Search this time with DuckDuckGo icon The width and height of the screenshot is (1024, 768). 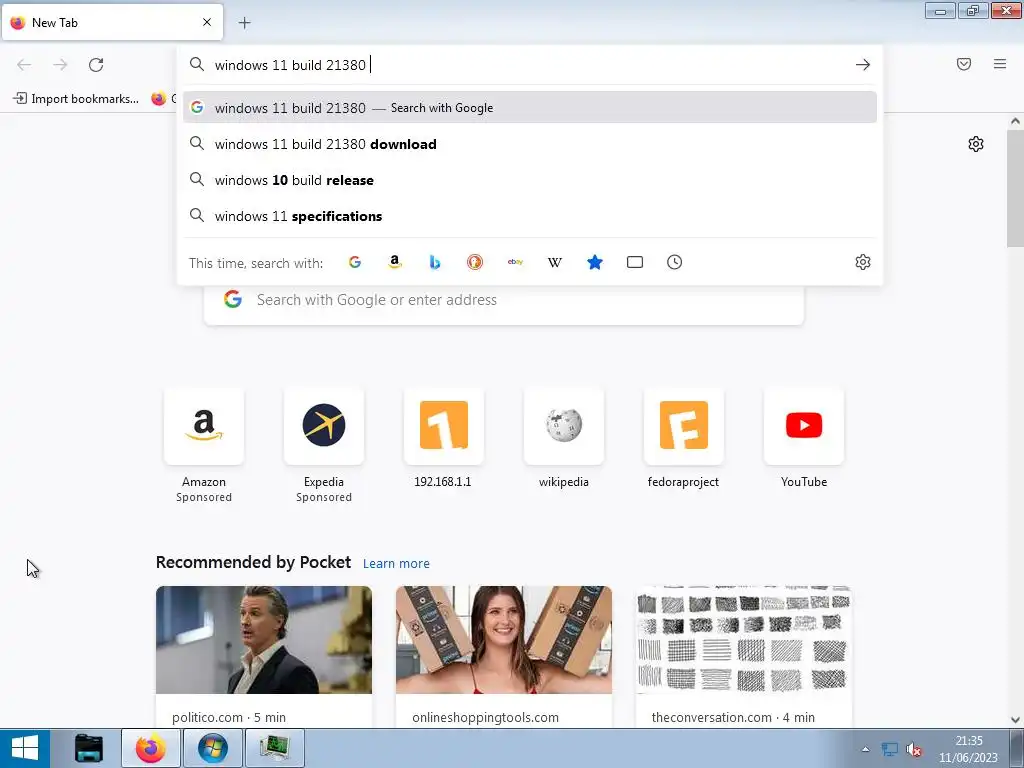pos(475,263)
